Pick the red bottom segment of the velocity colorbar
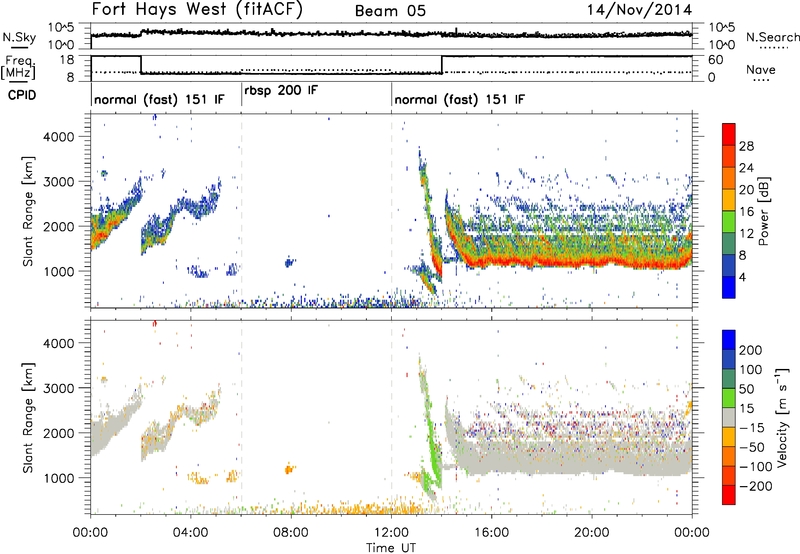 point(729,495)
